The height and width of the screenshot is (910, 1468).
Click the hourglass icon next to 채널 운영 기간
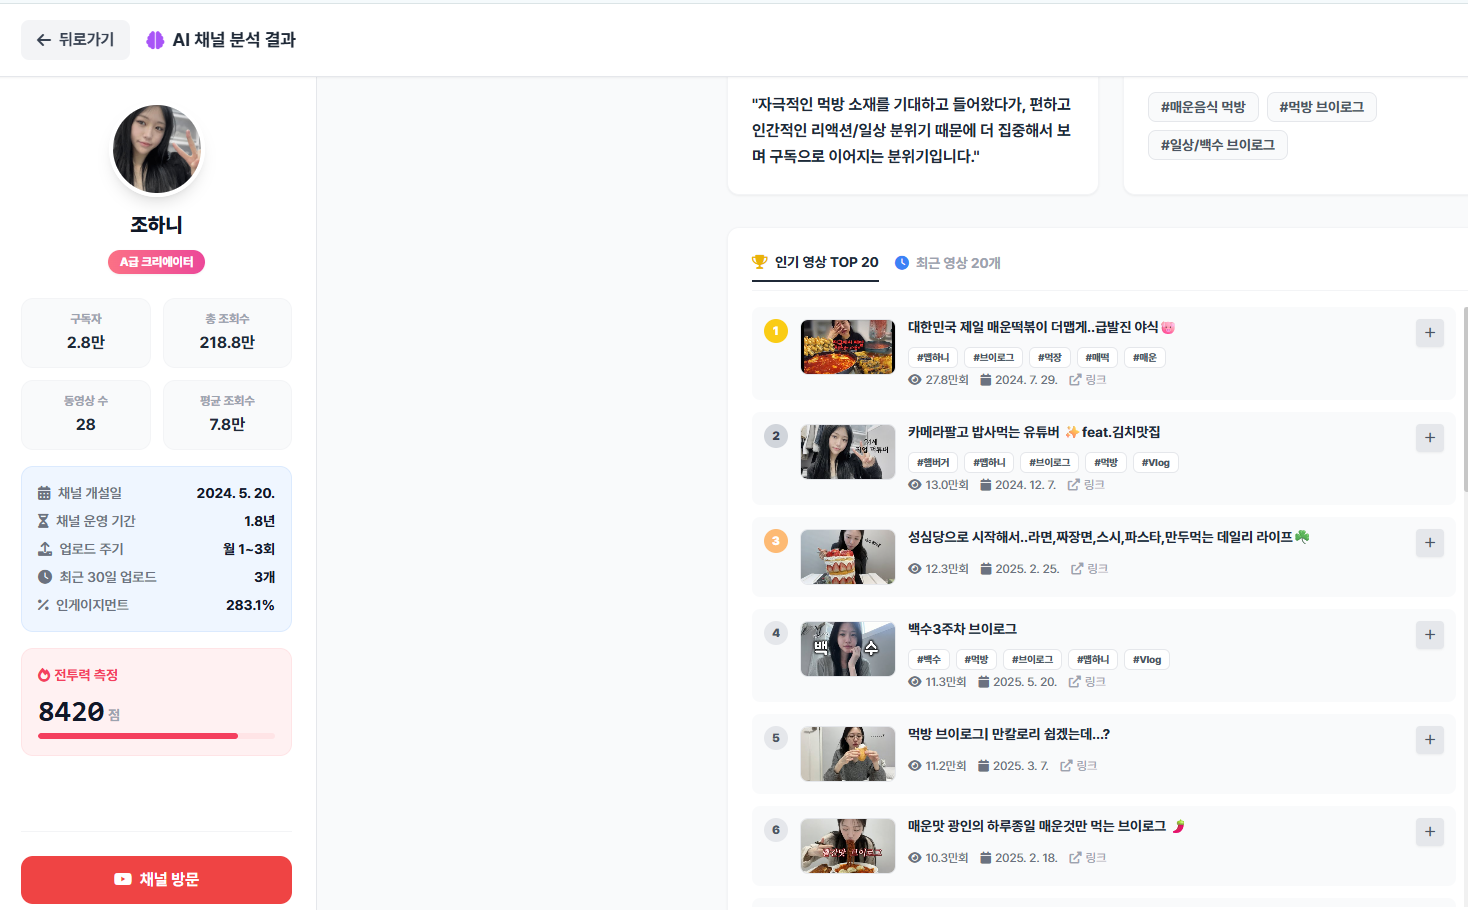point(42,520)
